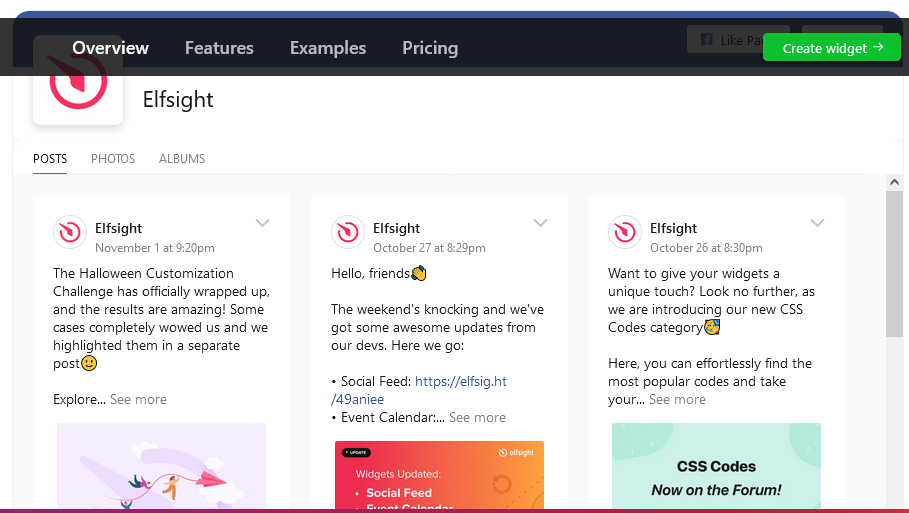The width and height of the screenshot is (909, 513).
Task: Navigate to Pricing
Action: 430,48
